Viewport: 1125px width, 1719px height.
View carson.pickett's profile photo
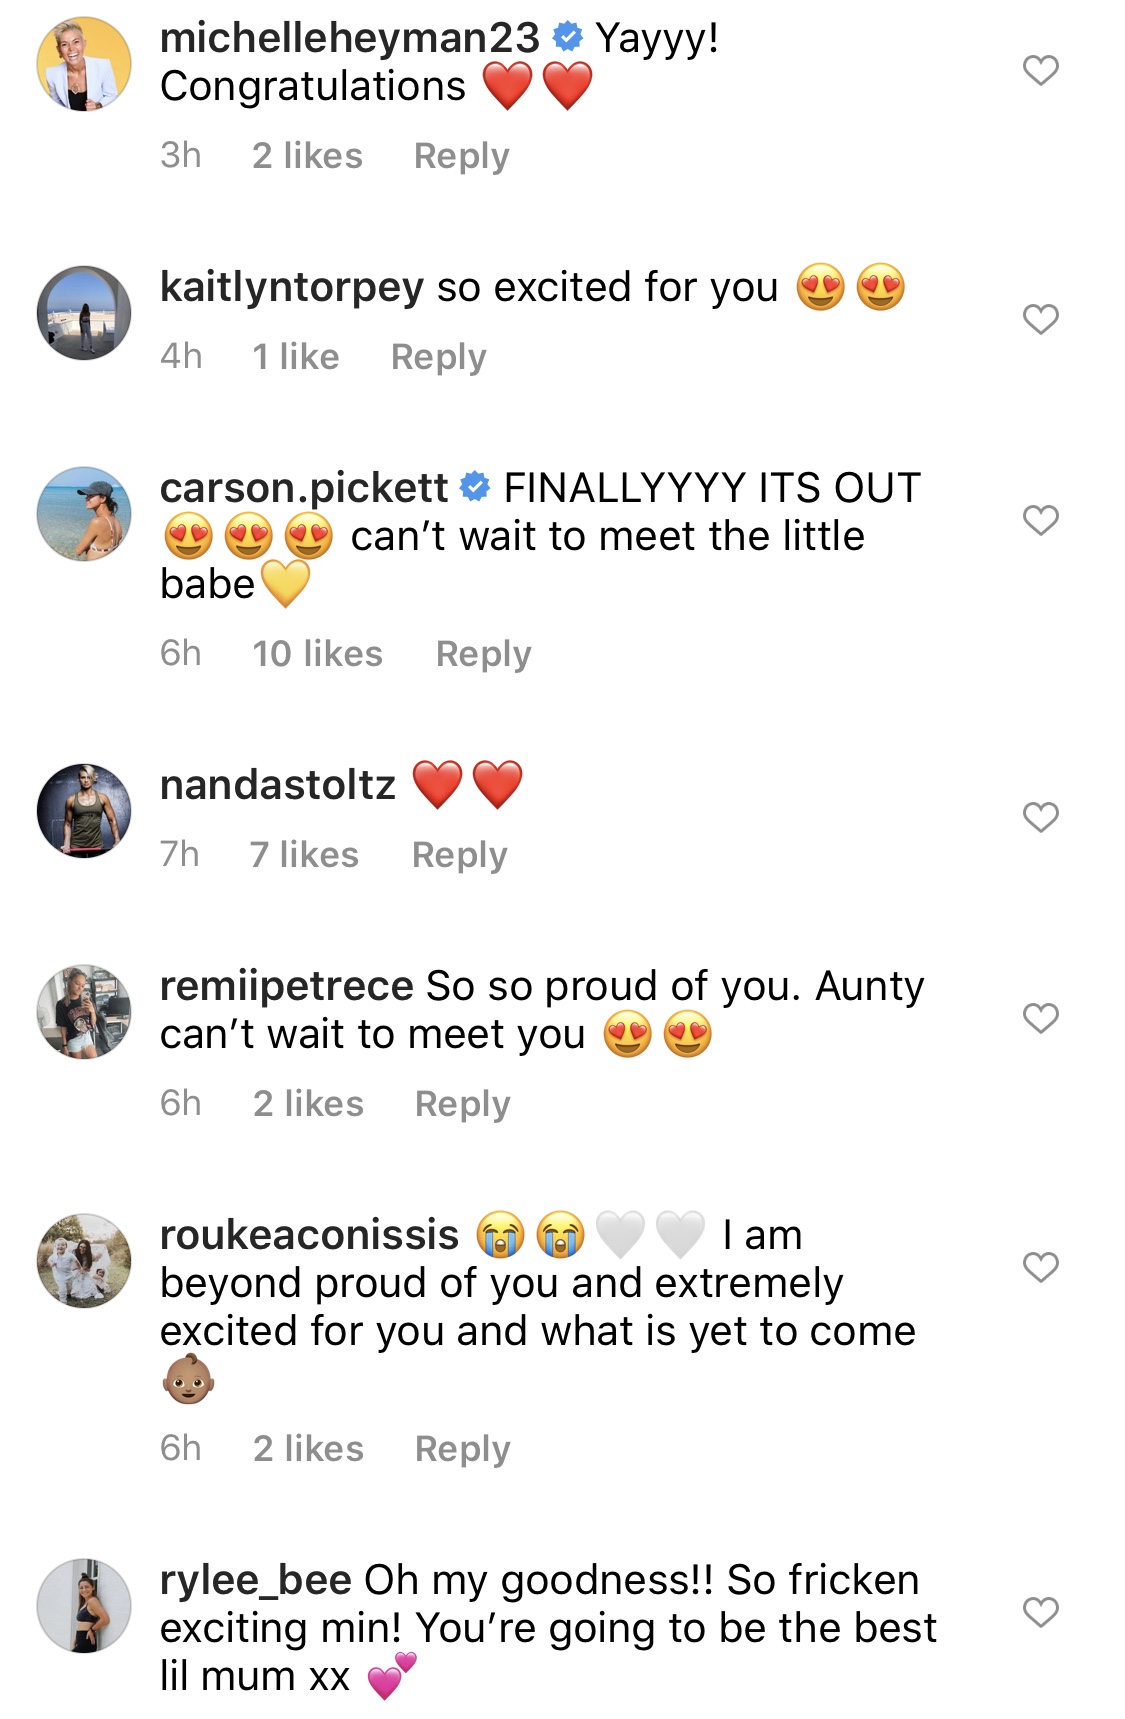pos(84,514)
